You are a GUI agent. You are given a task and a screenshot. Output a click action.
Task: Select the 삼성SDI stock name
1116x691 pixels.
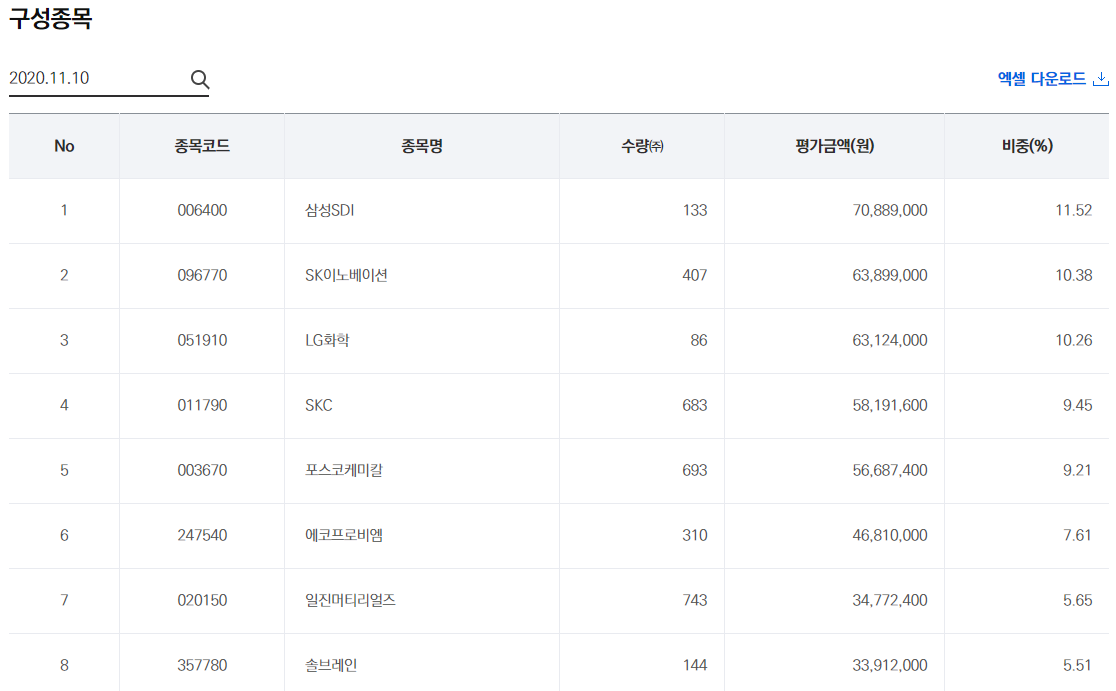330,211
